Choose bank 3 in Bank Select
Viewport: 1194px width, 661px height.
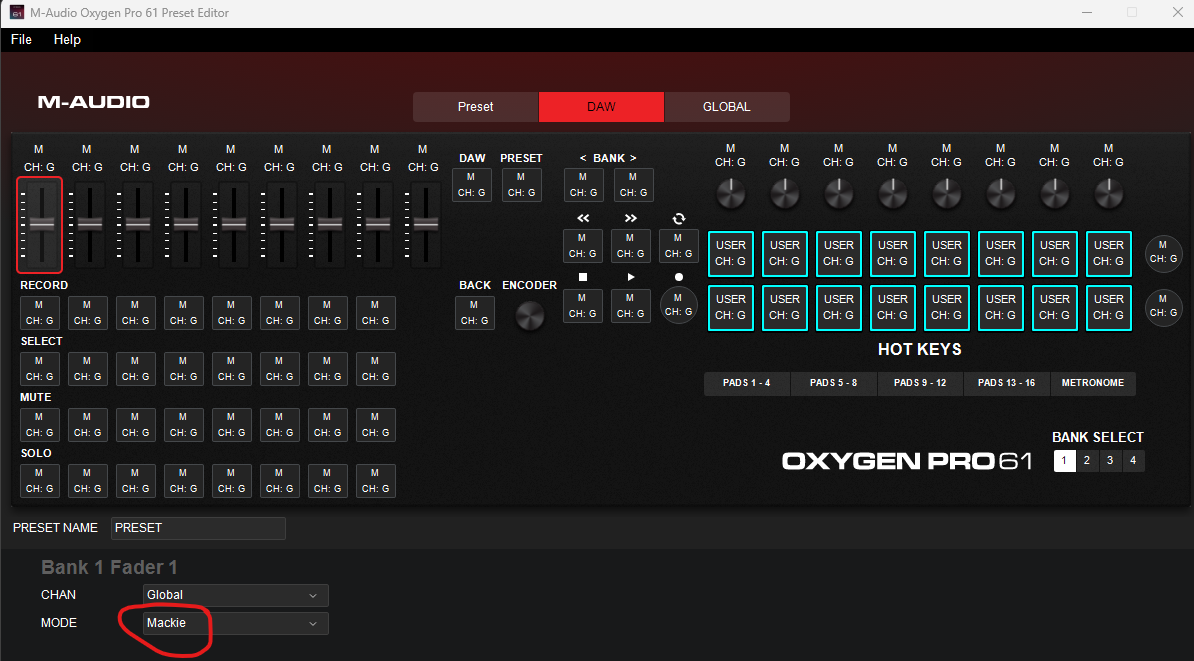[x=1110, y=461]
